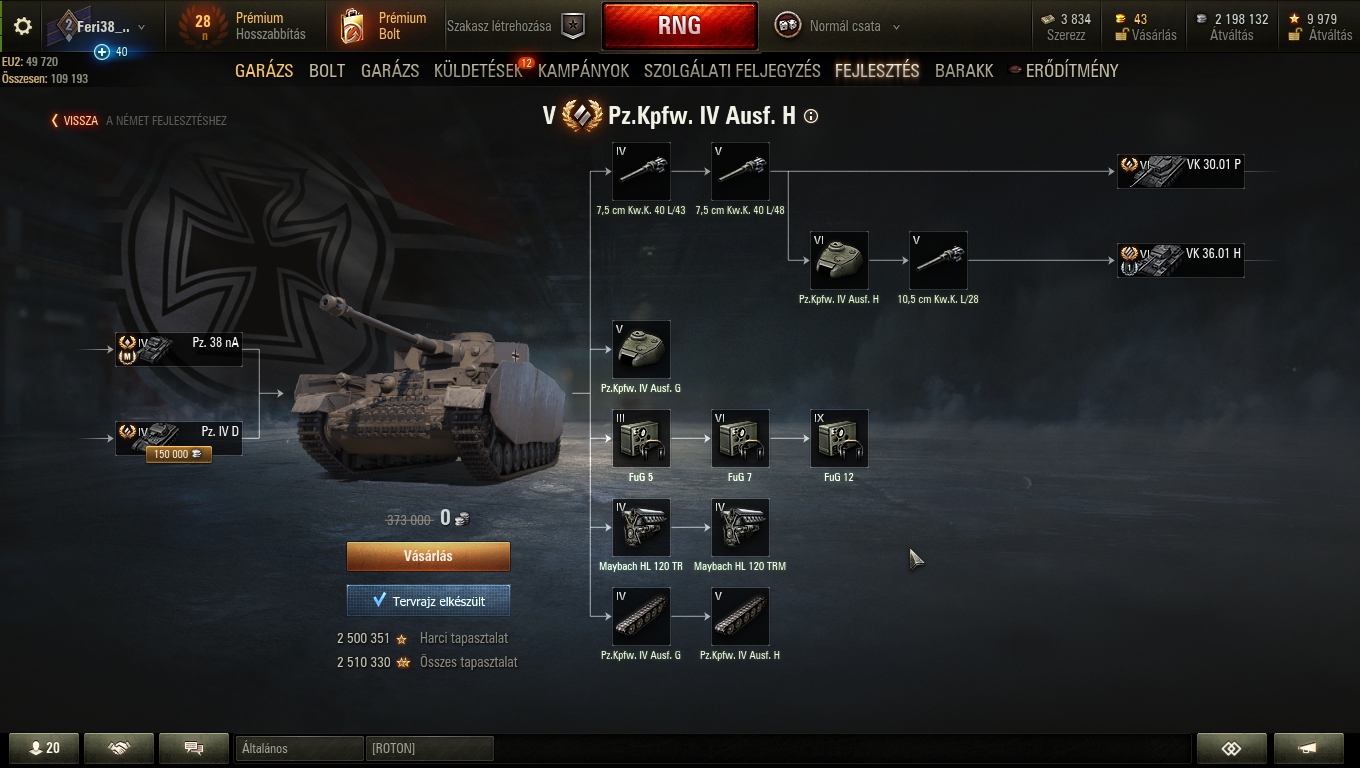Select the 7,5 cm Kw.K. 40 L/43 gun module
1360x768 pixels.
[641, 172]
